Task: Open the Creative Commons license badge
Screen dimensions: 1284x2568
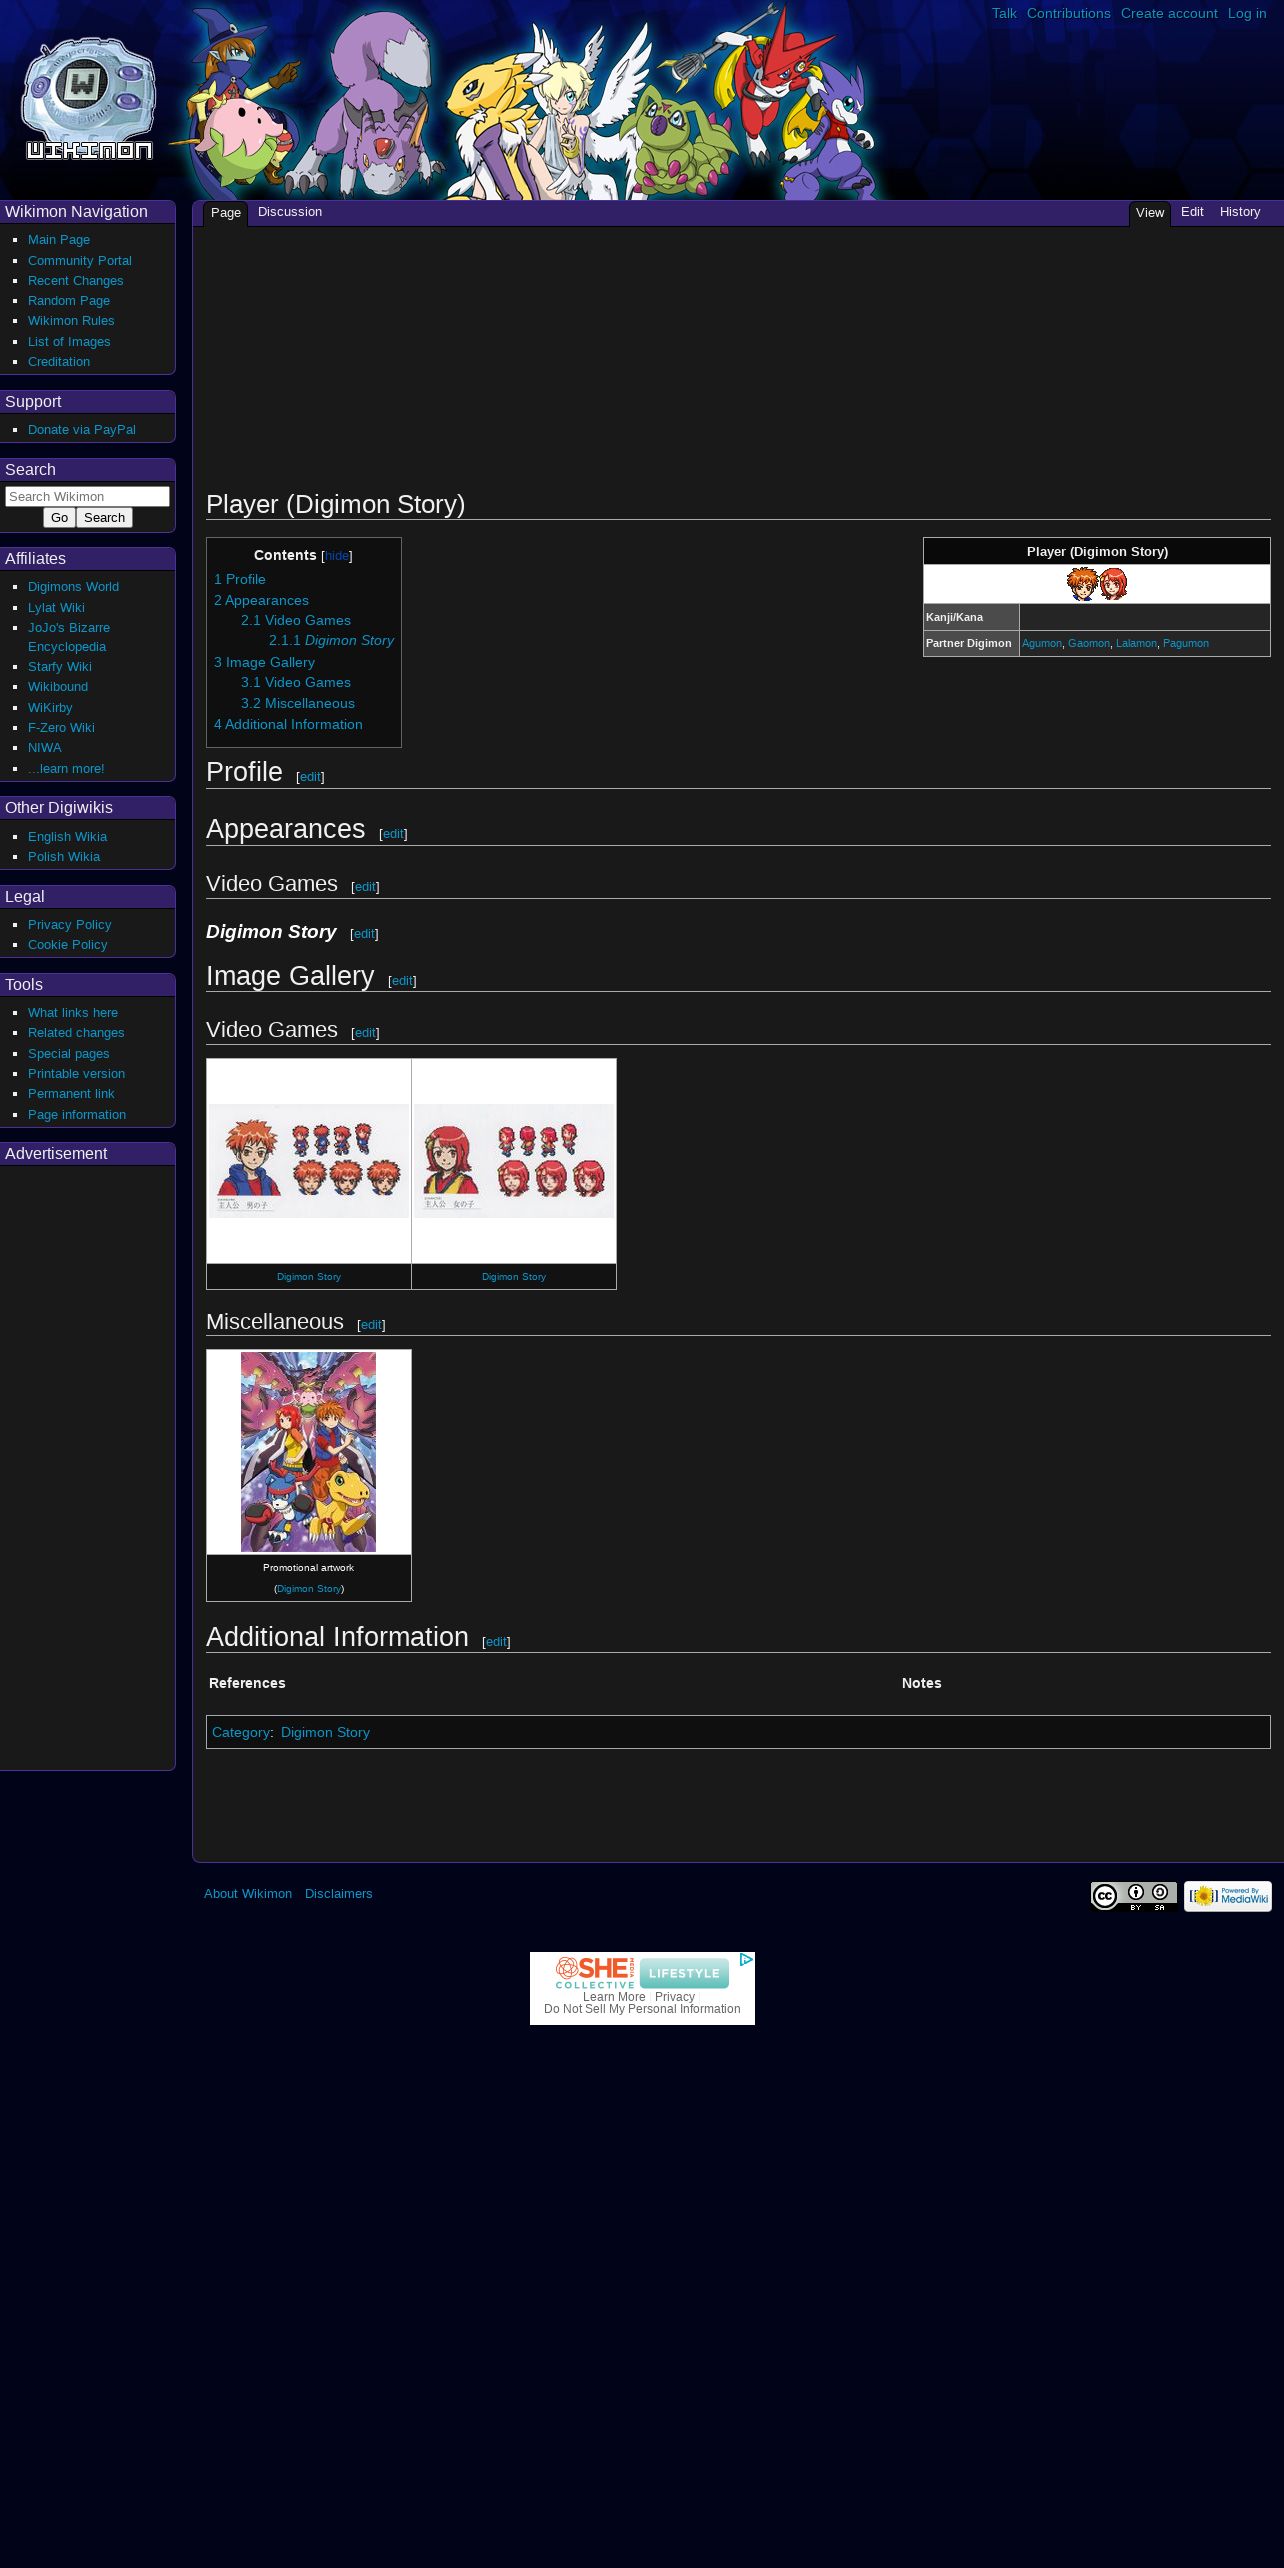Action: (x=1133, y=1896)
